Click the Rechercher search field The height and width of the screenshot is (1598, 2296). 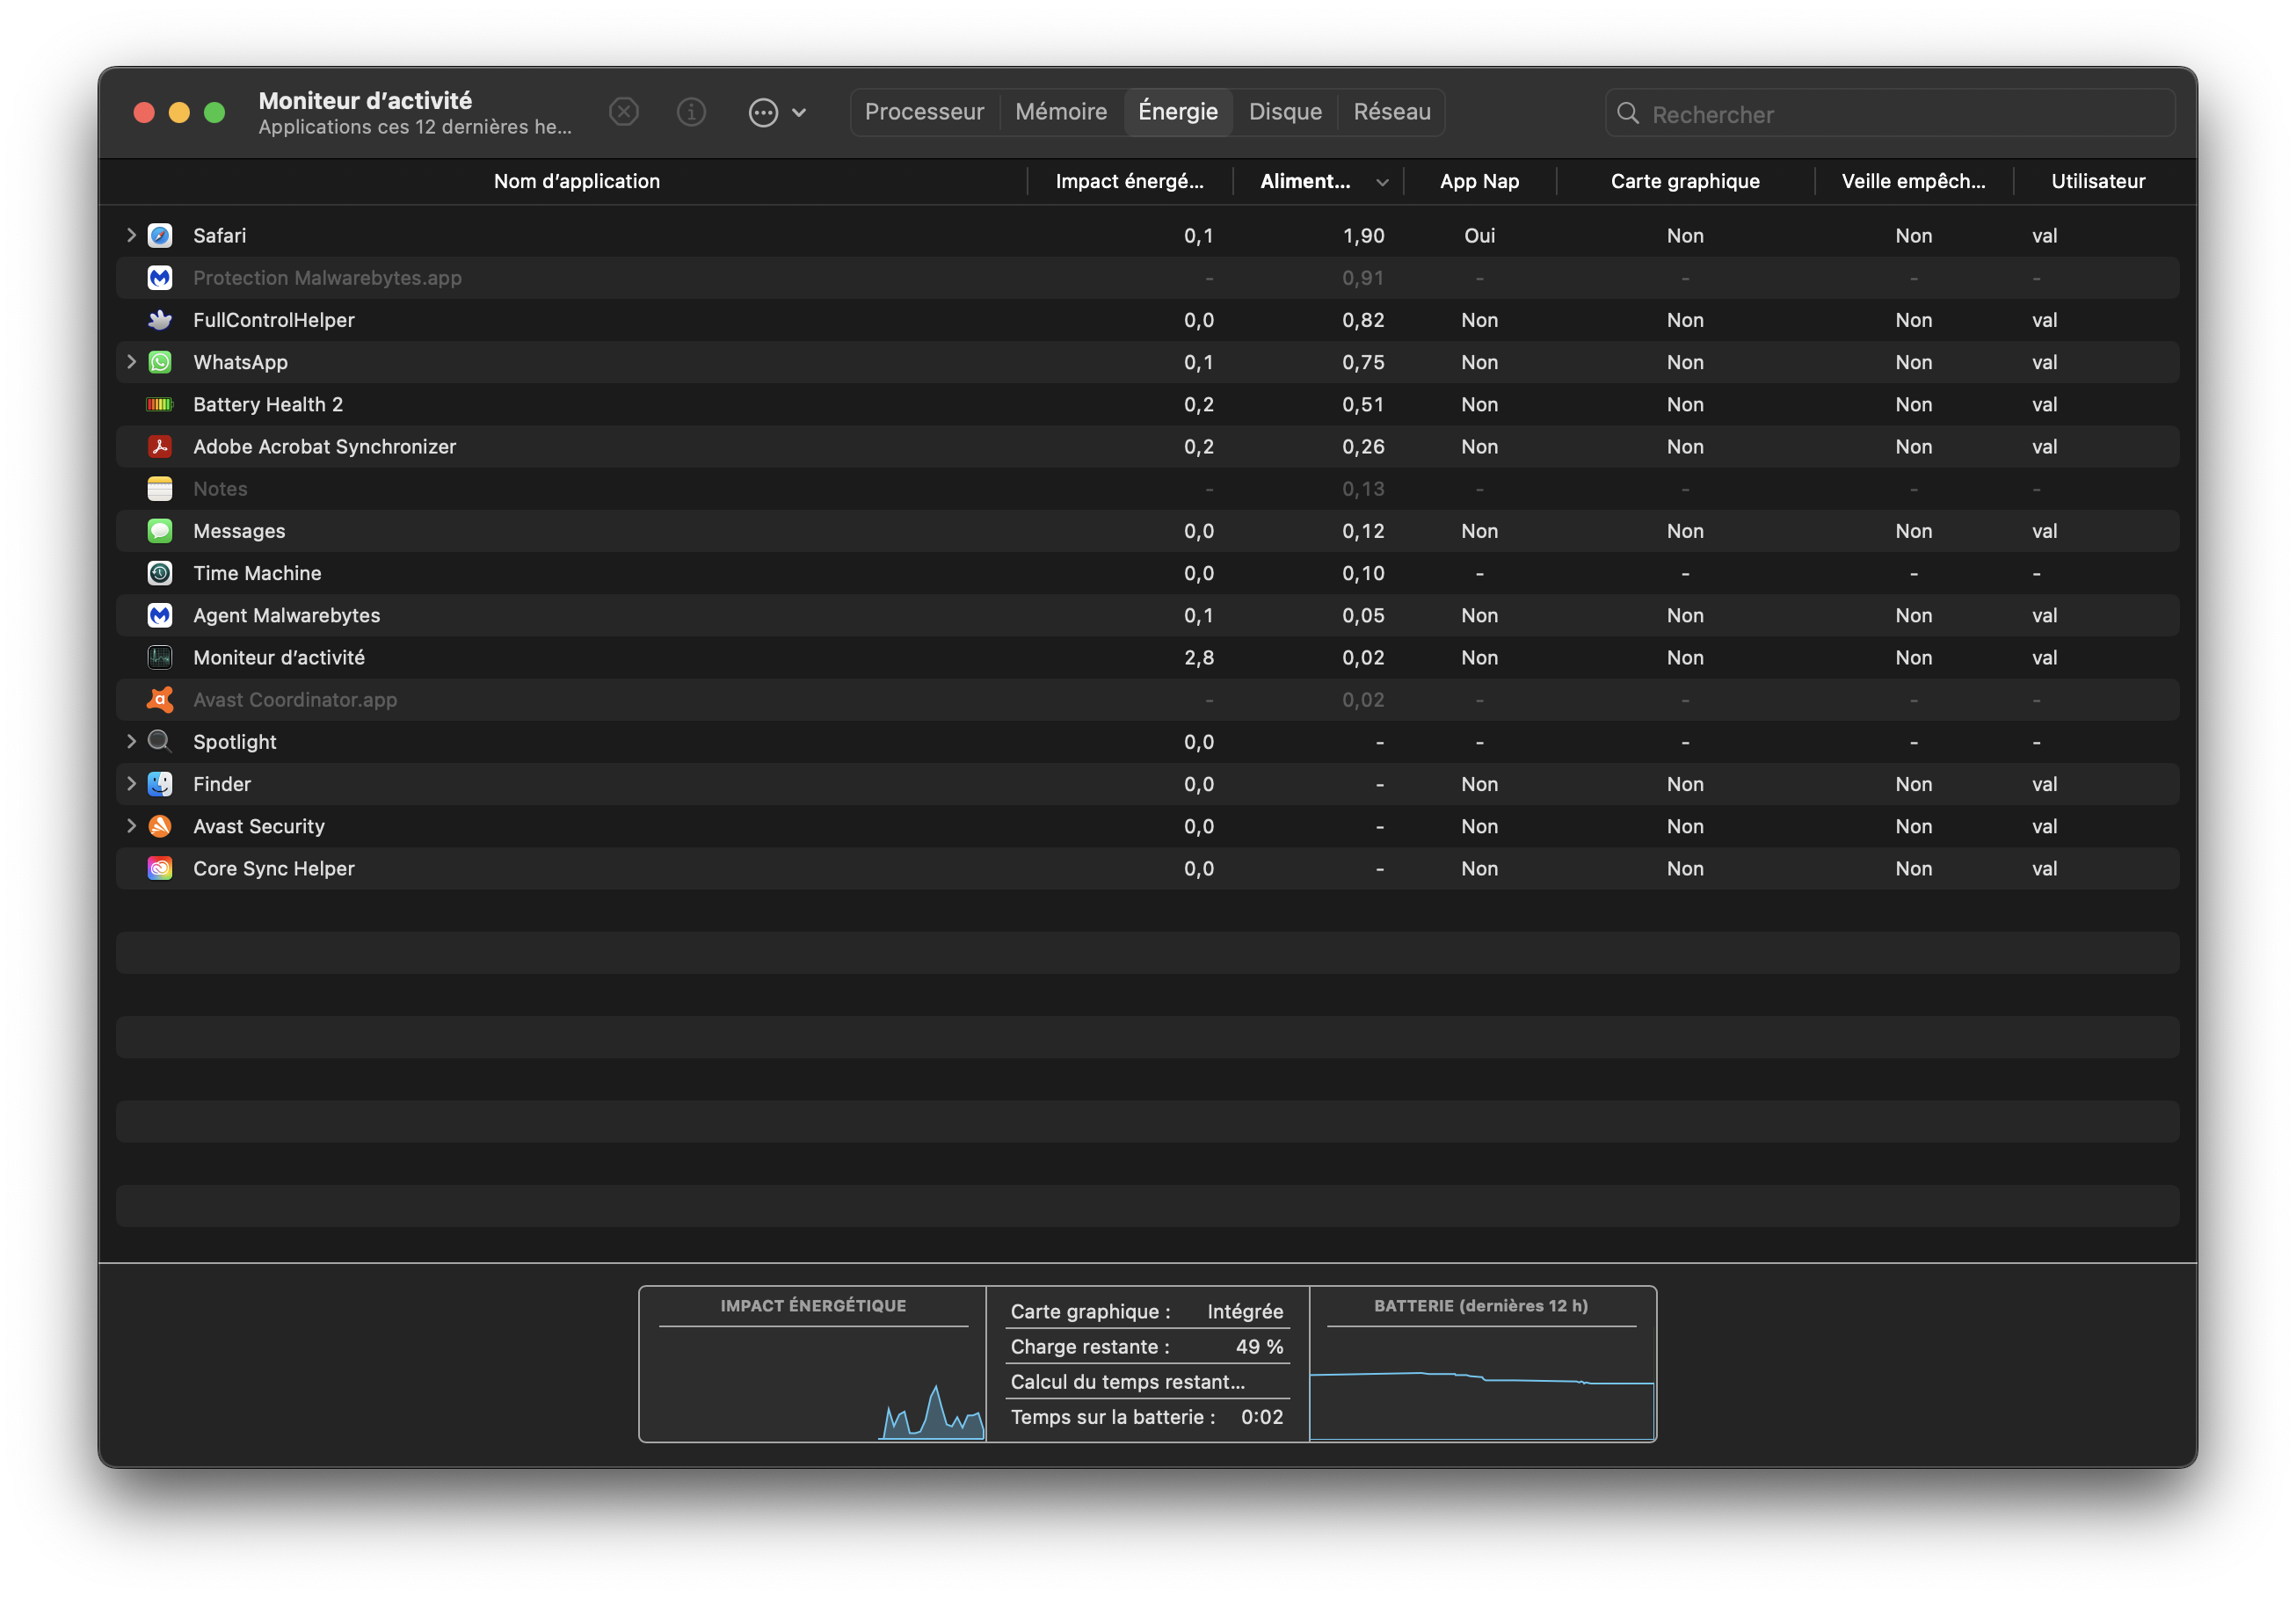click(1890, 114)
